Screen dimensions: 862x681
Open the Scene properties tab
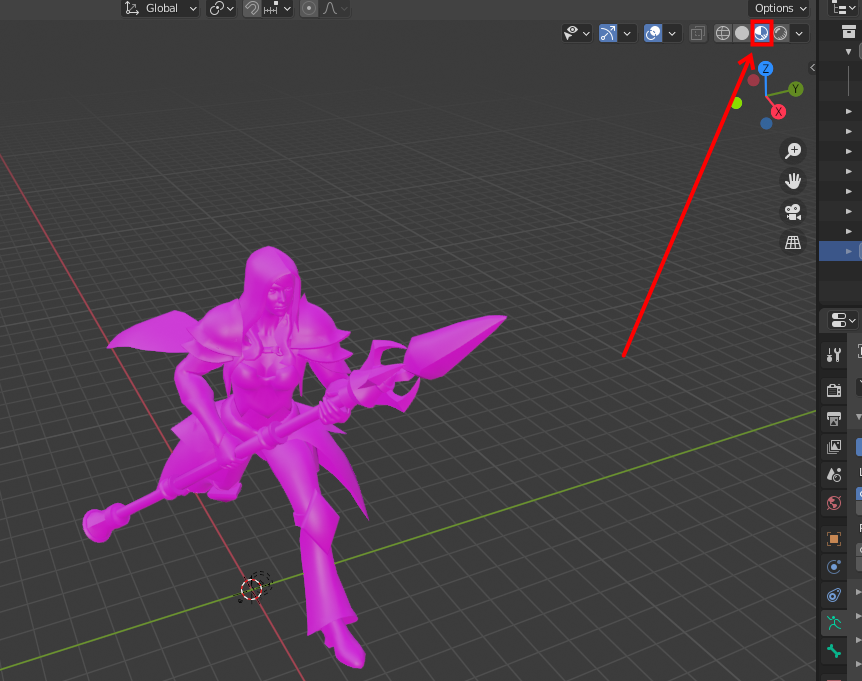pos(834,475)
